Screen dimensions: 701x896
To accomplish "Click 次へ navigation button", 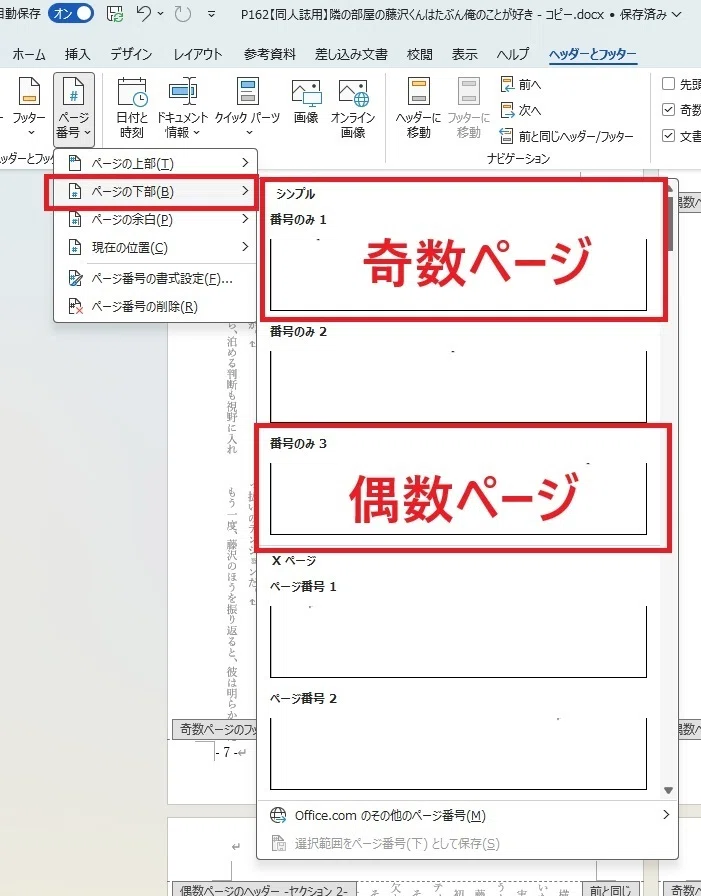I will point(520,110).
